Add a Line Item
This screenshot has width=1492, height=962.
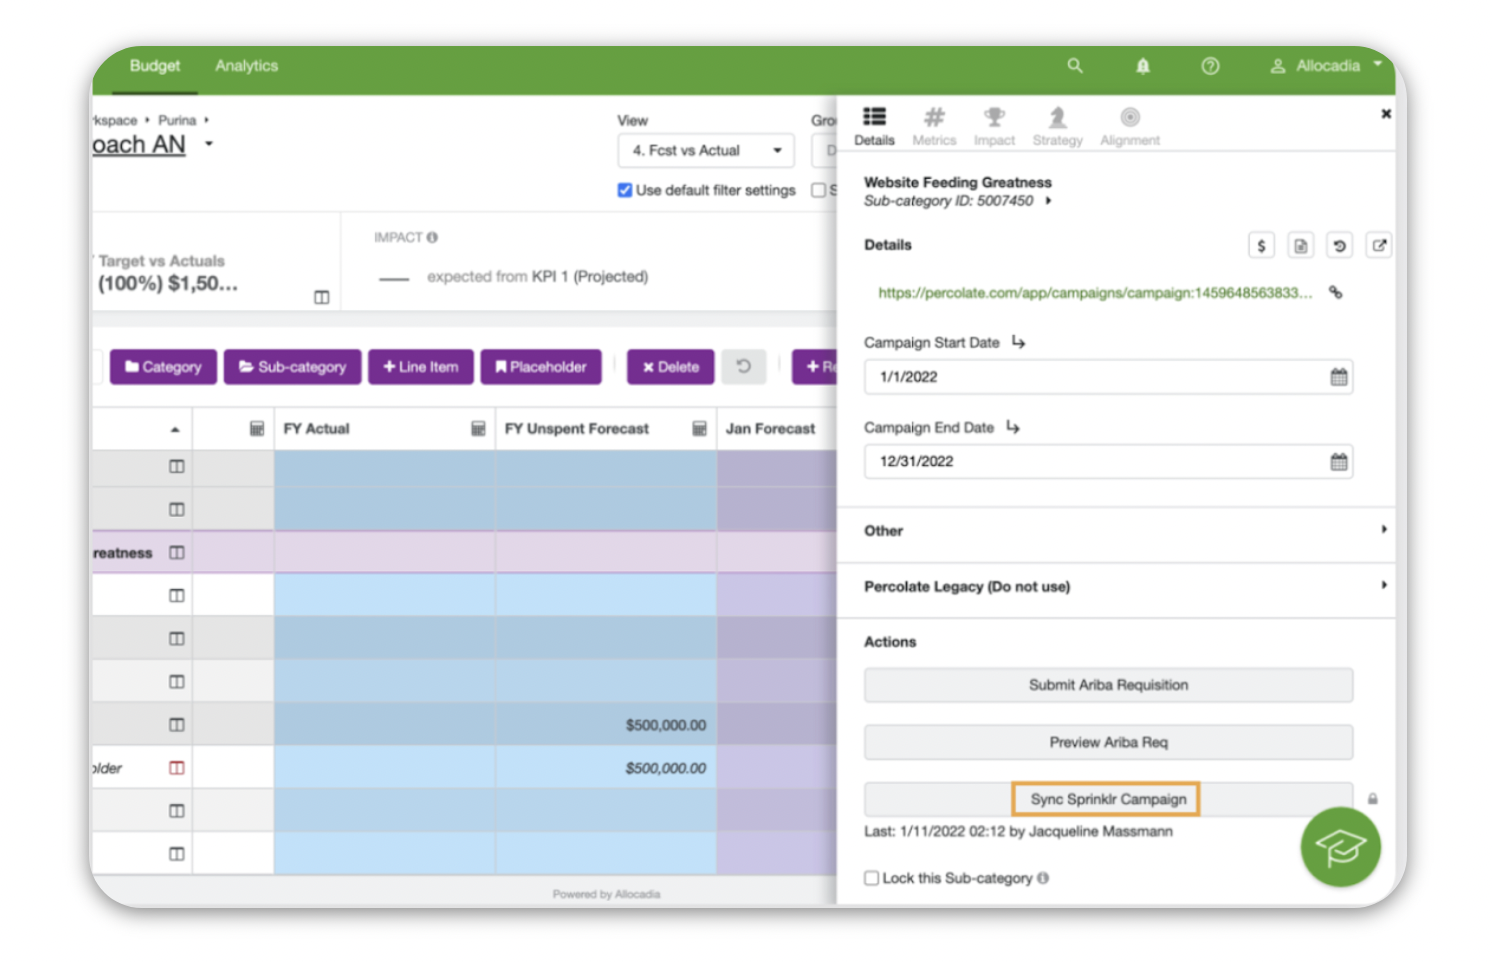click(x=420, y=367)
